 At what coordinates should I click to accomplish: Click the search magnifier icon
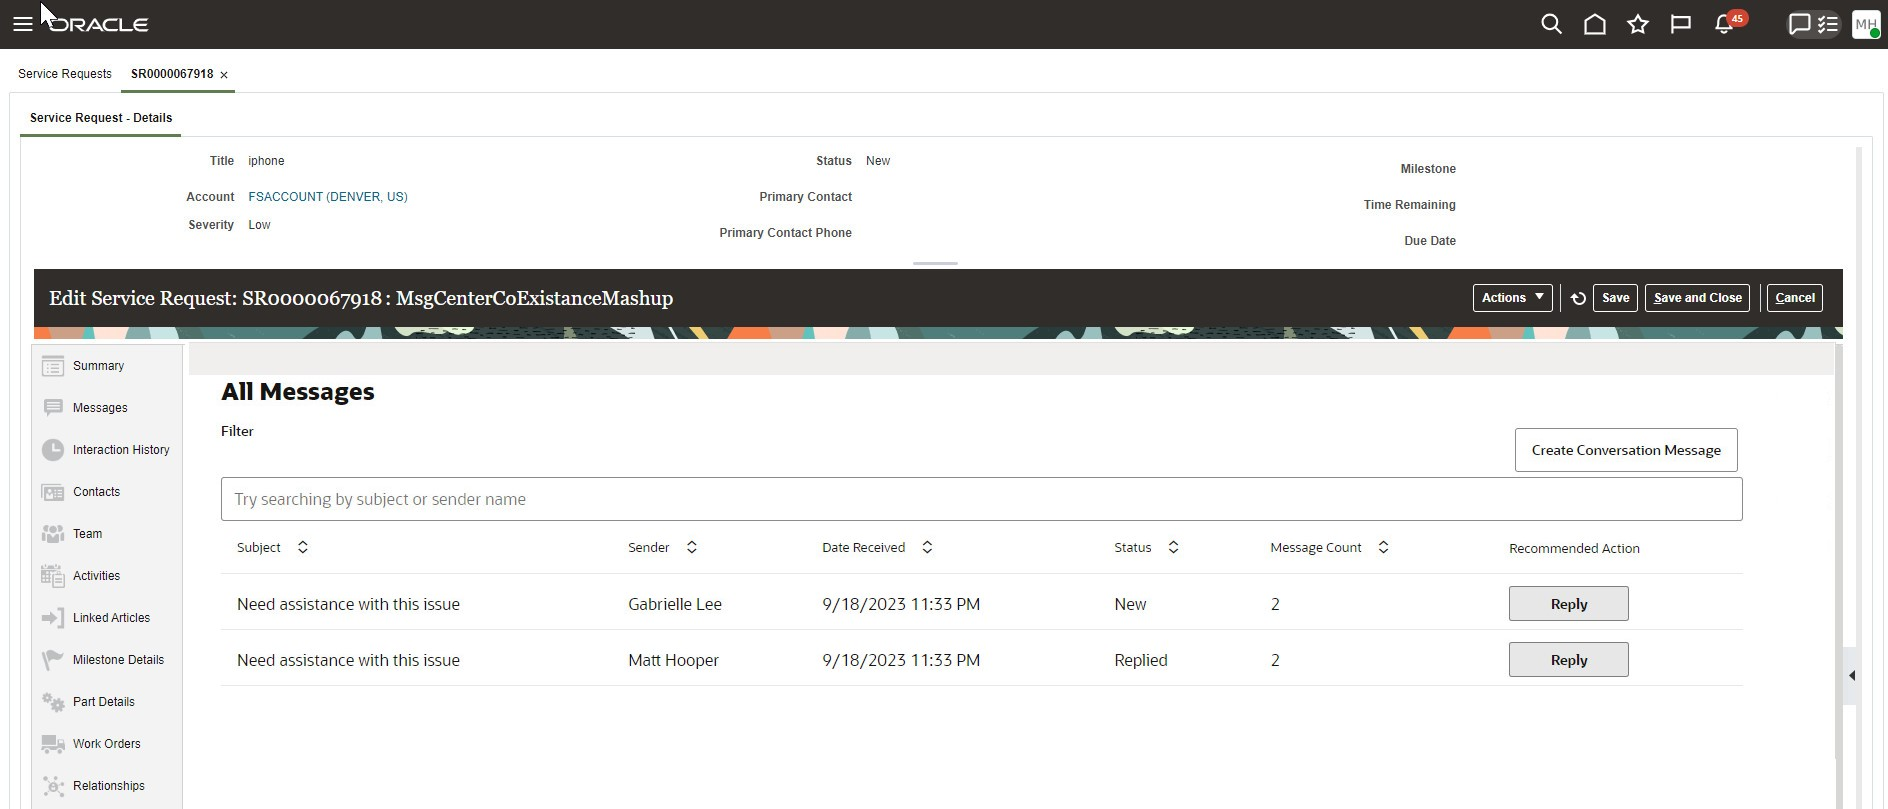click(1551, 24)
